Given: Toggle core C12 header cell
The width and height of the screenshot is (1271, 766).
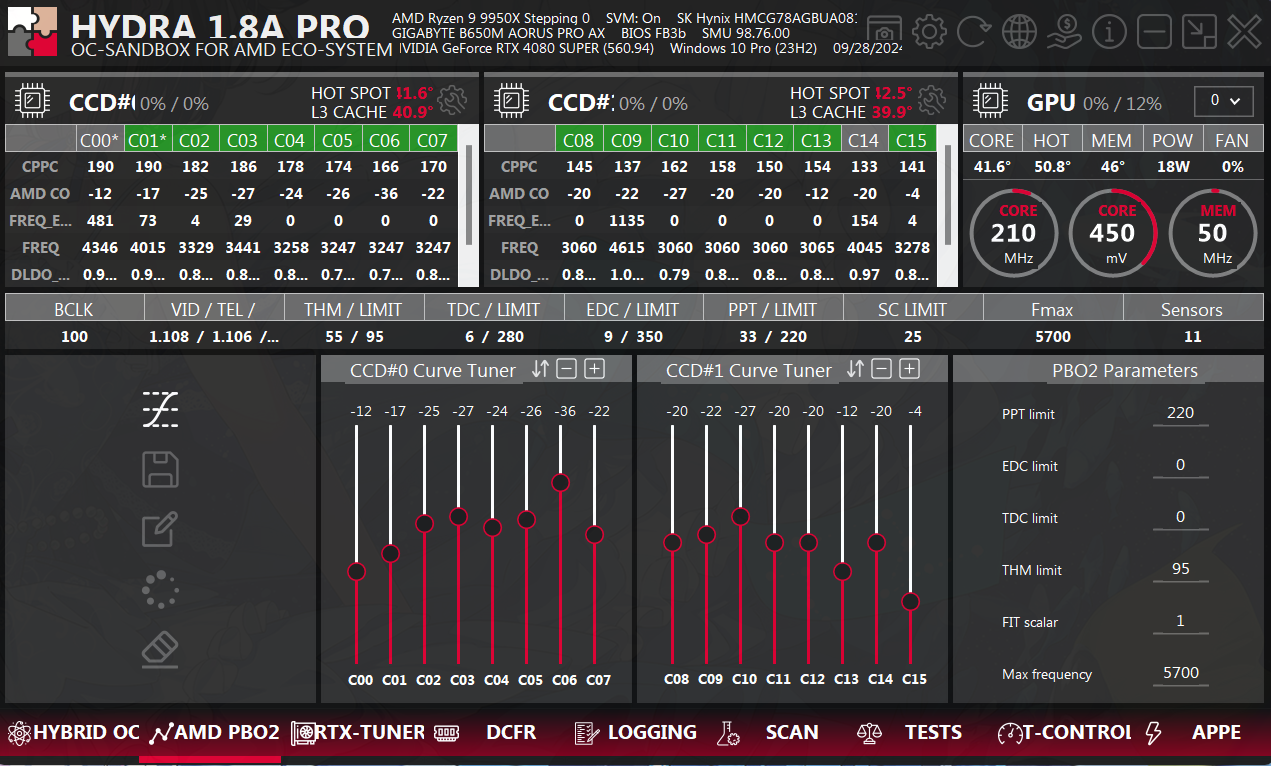Looking at the screenshot, I should tap(769, 140).
